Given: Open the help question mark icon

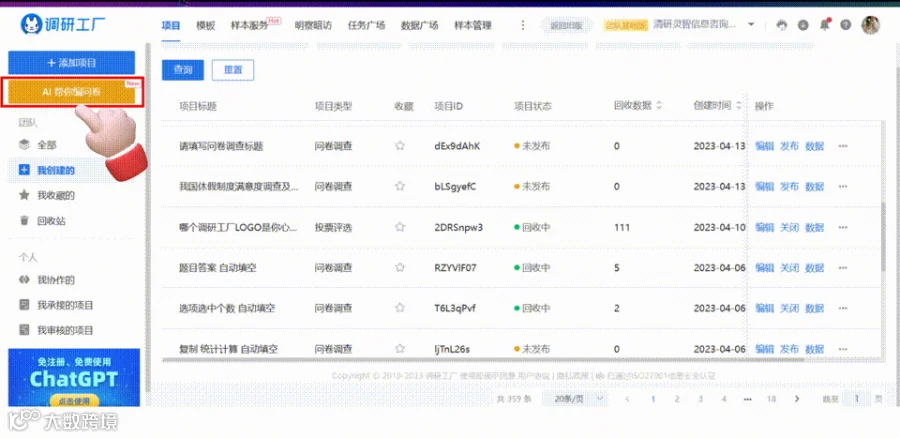Looking at the screenshot, I should coord(845,25).
